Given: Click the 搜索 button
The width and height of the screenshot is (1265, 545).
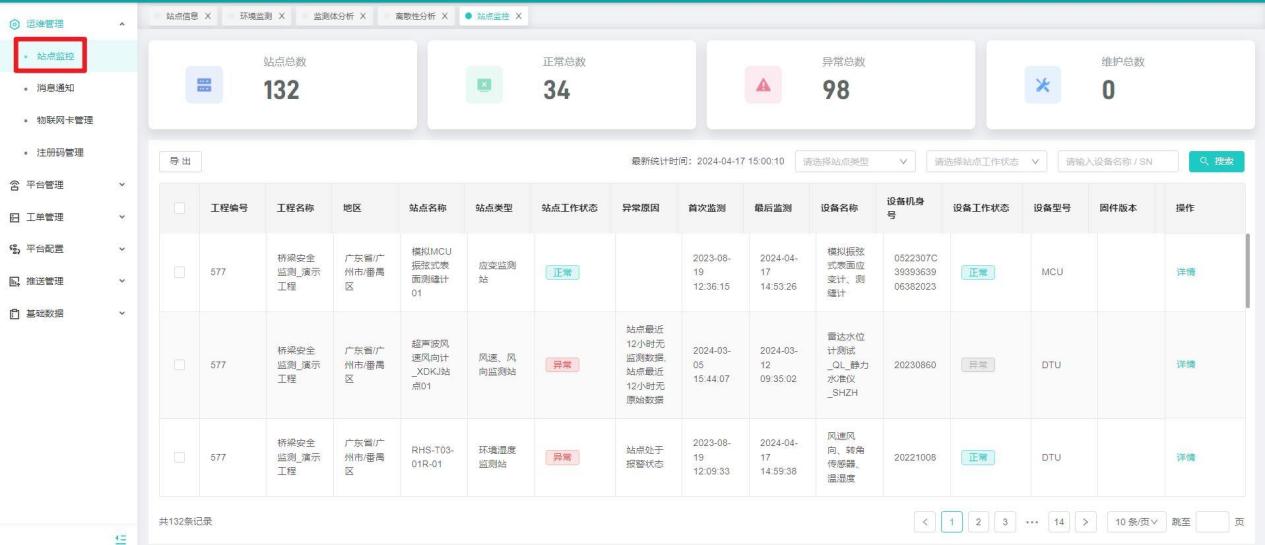Looking at the screenshot, I should [1216, 162].
